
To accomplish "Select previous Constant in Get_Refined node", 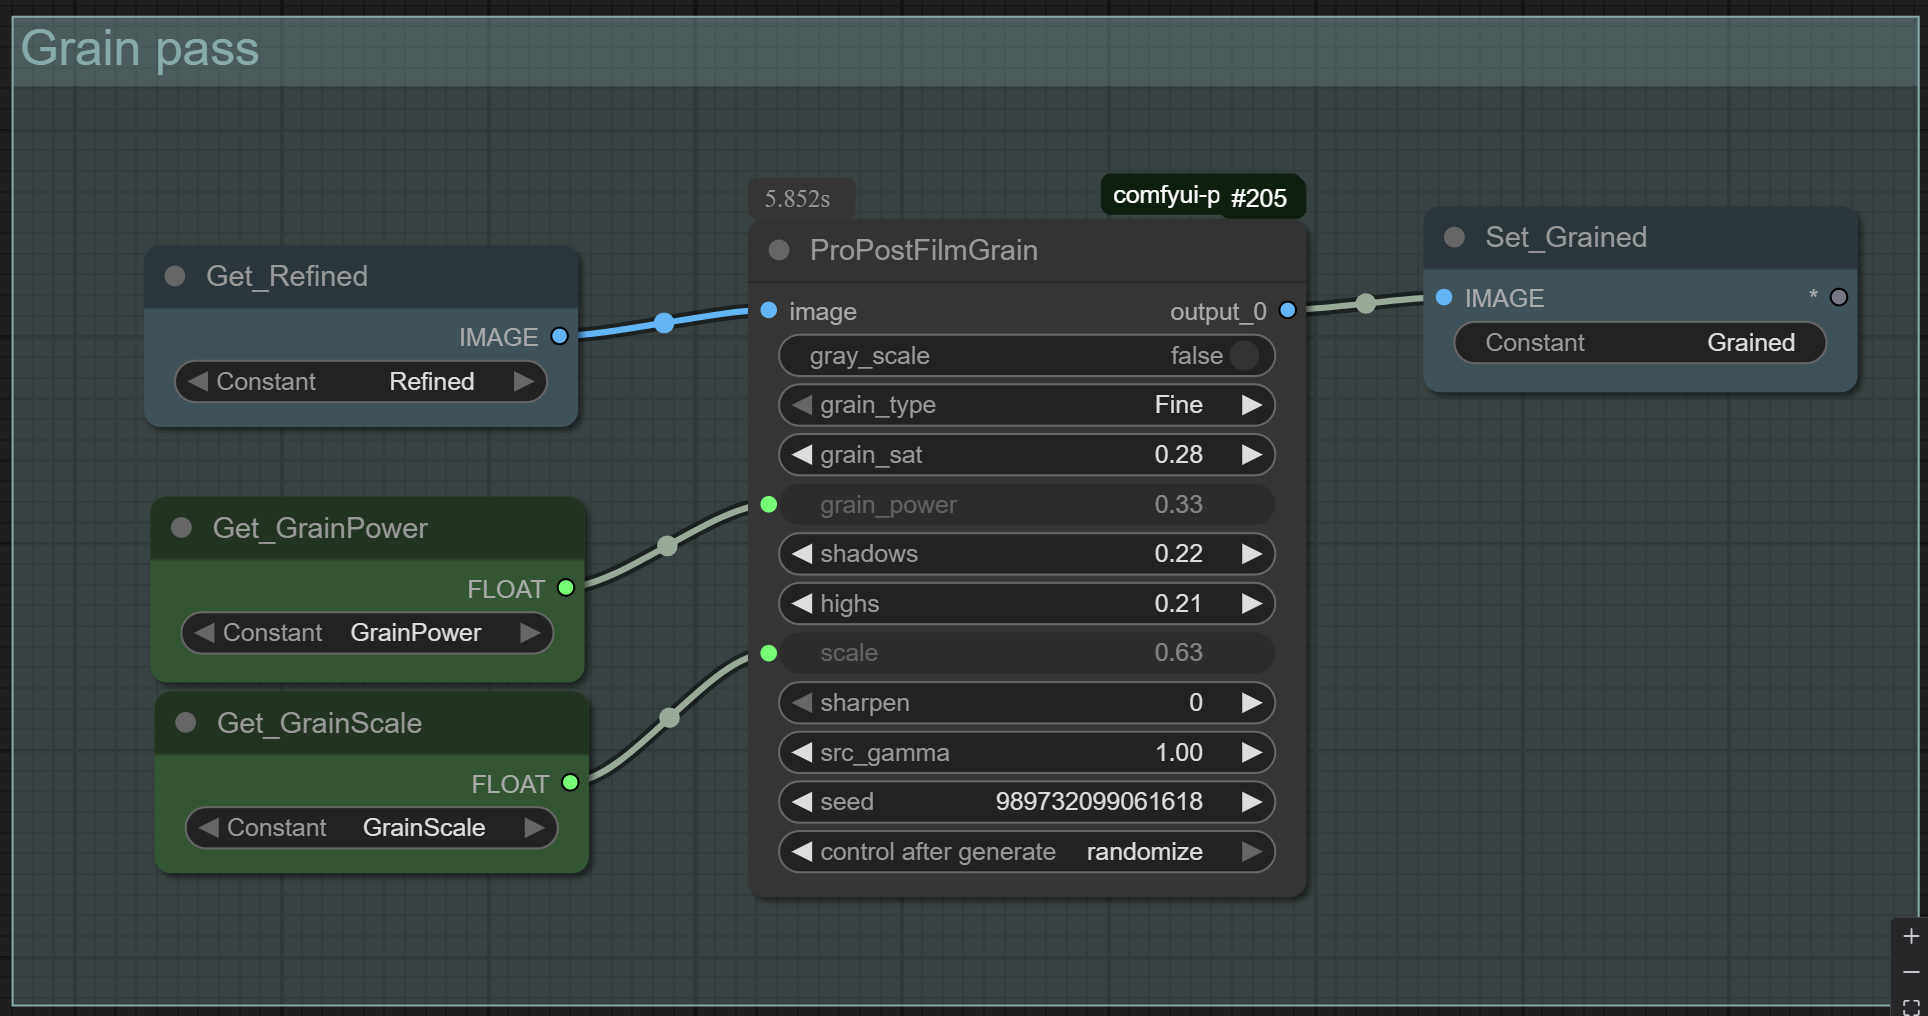I will pos(198,381).
